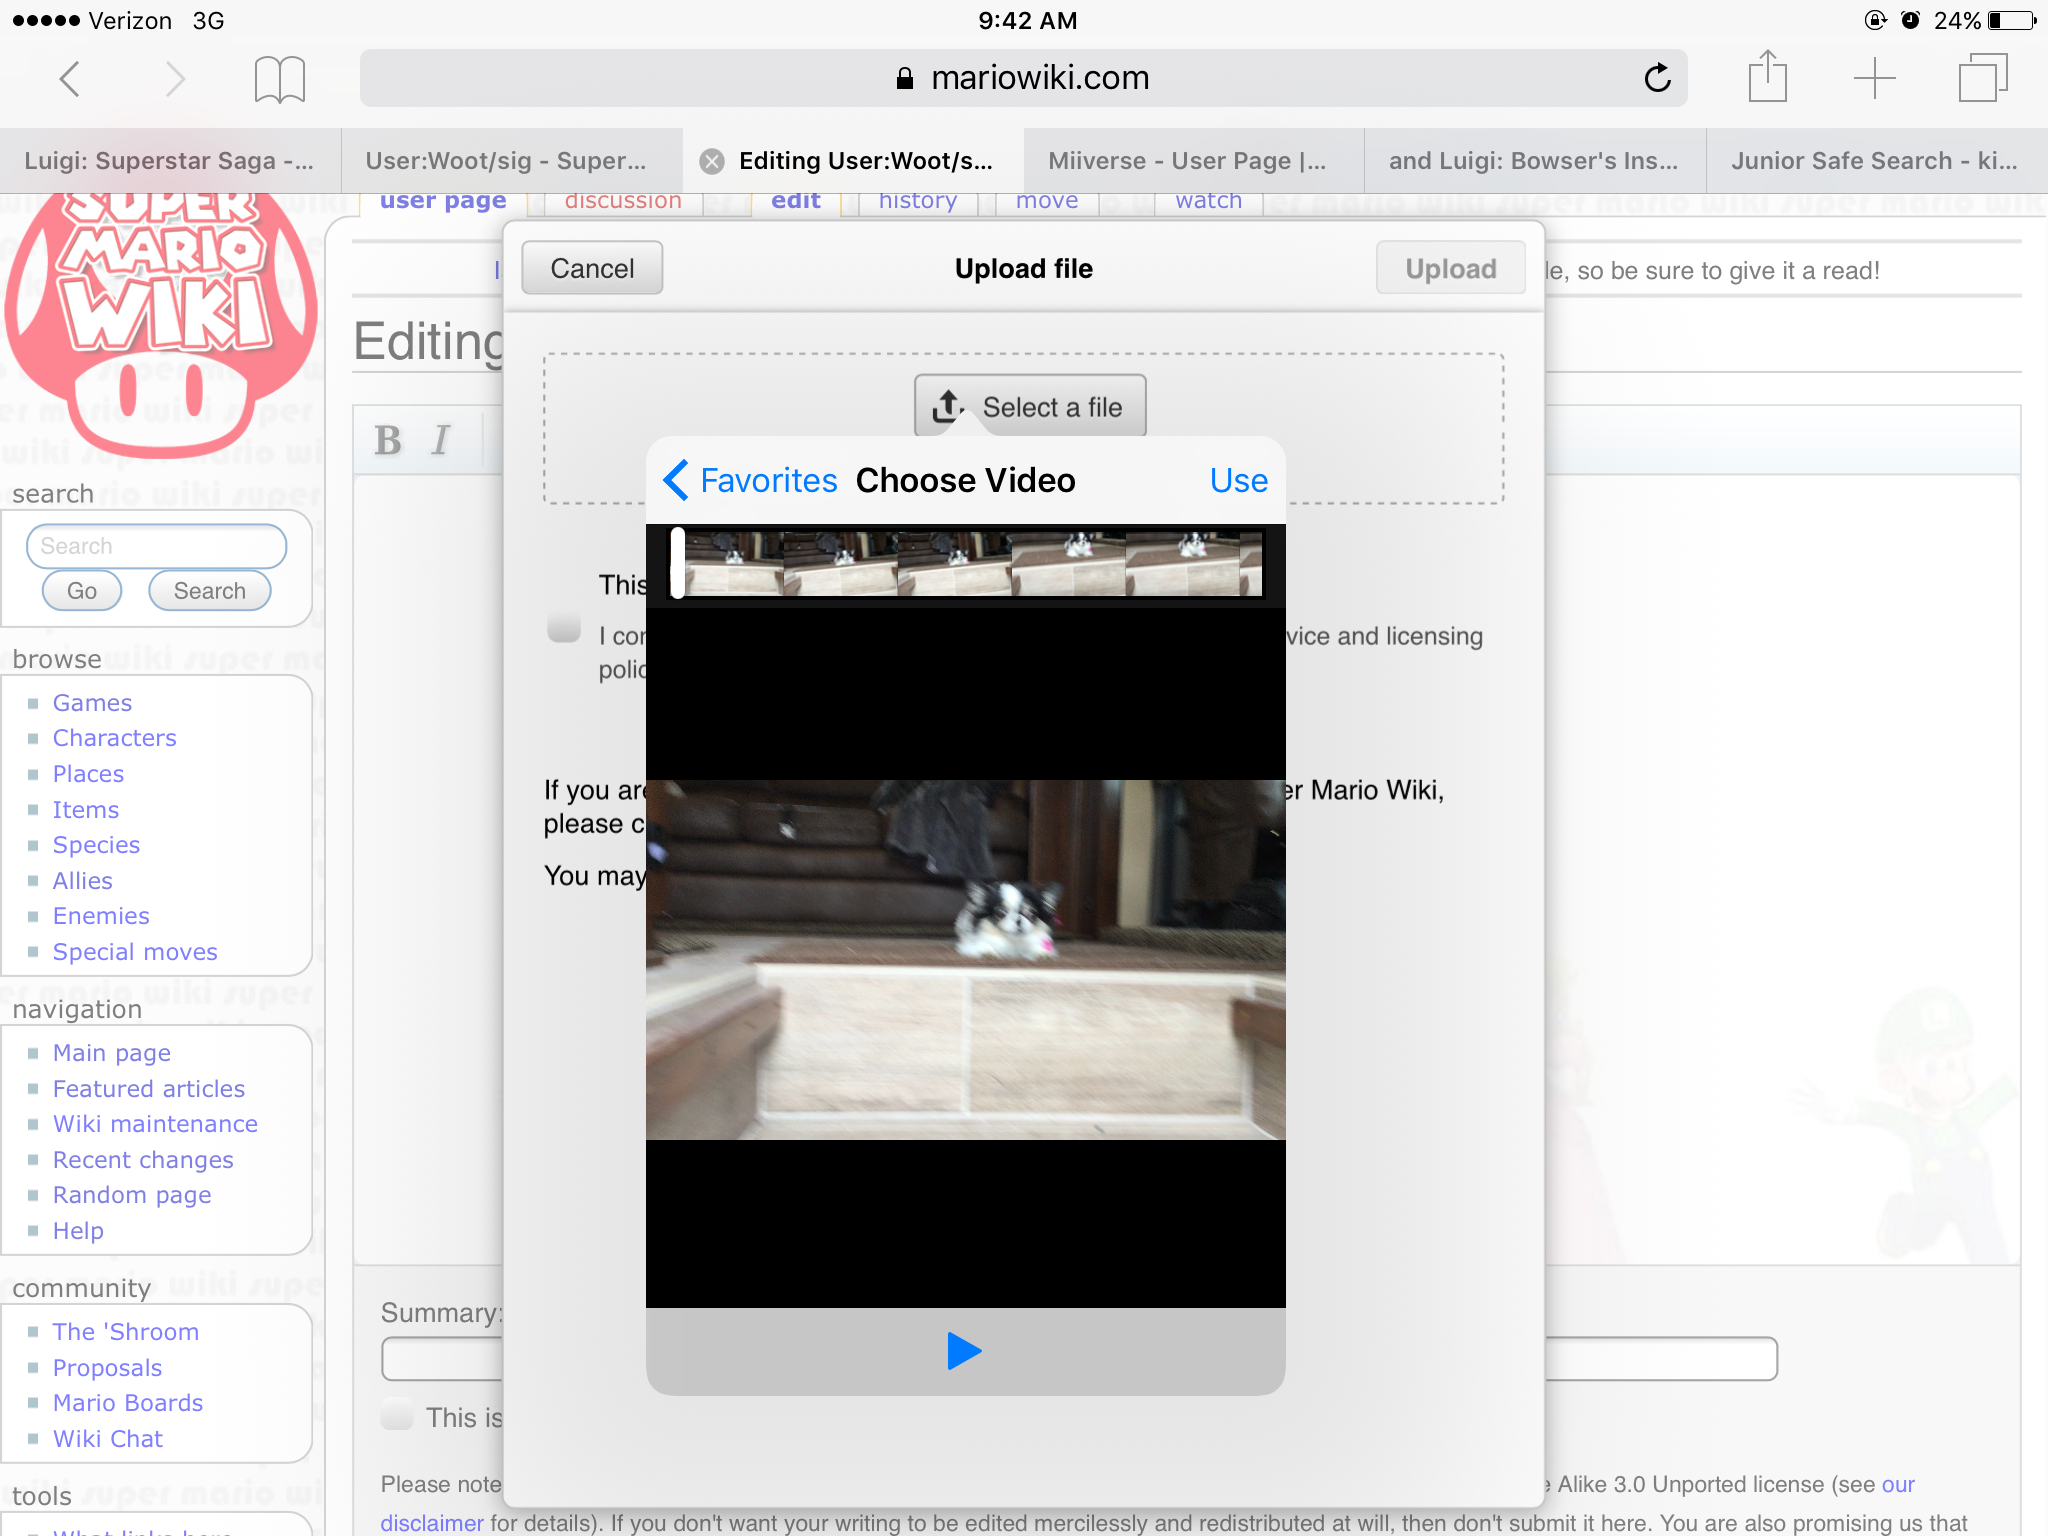Open the Recent changes link

click(143, 1160)
